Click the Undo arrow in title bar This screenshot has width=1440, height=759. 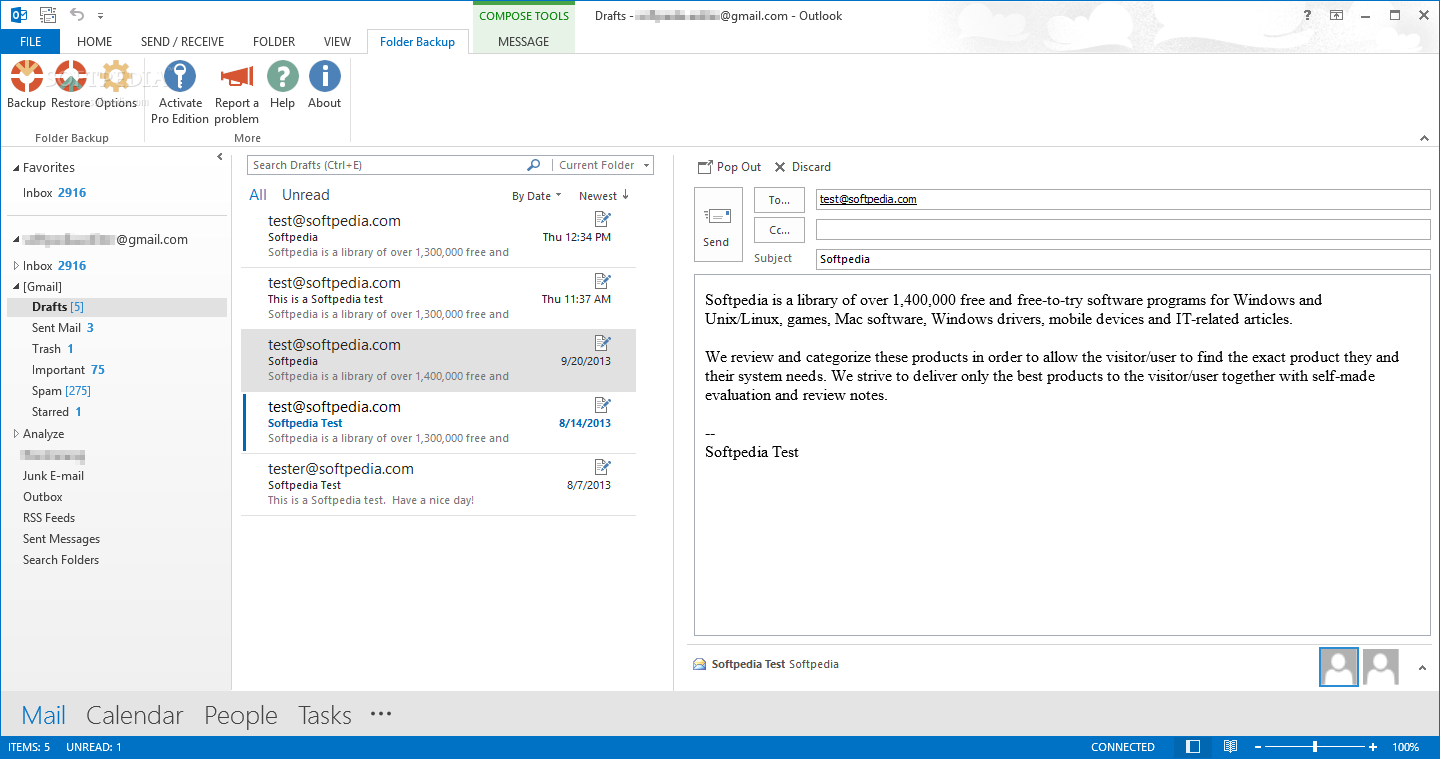tap(77, 15)
